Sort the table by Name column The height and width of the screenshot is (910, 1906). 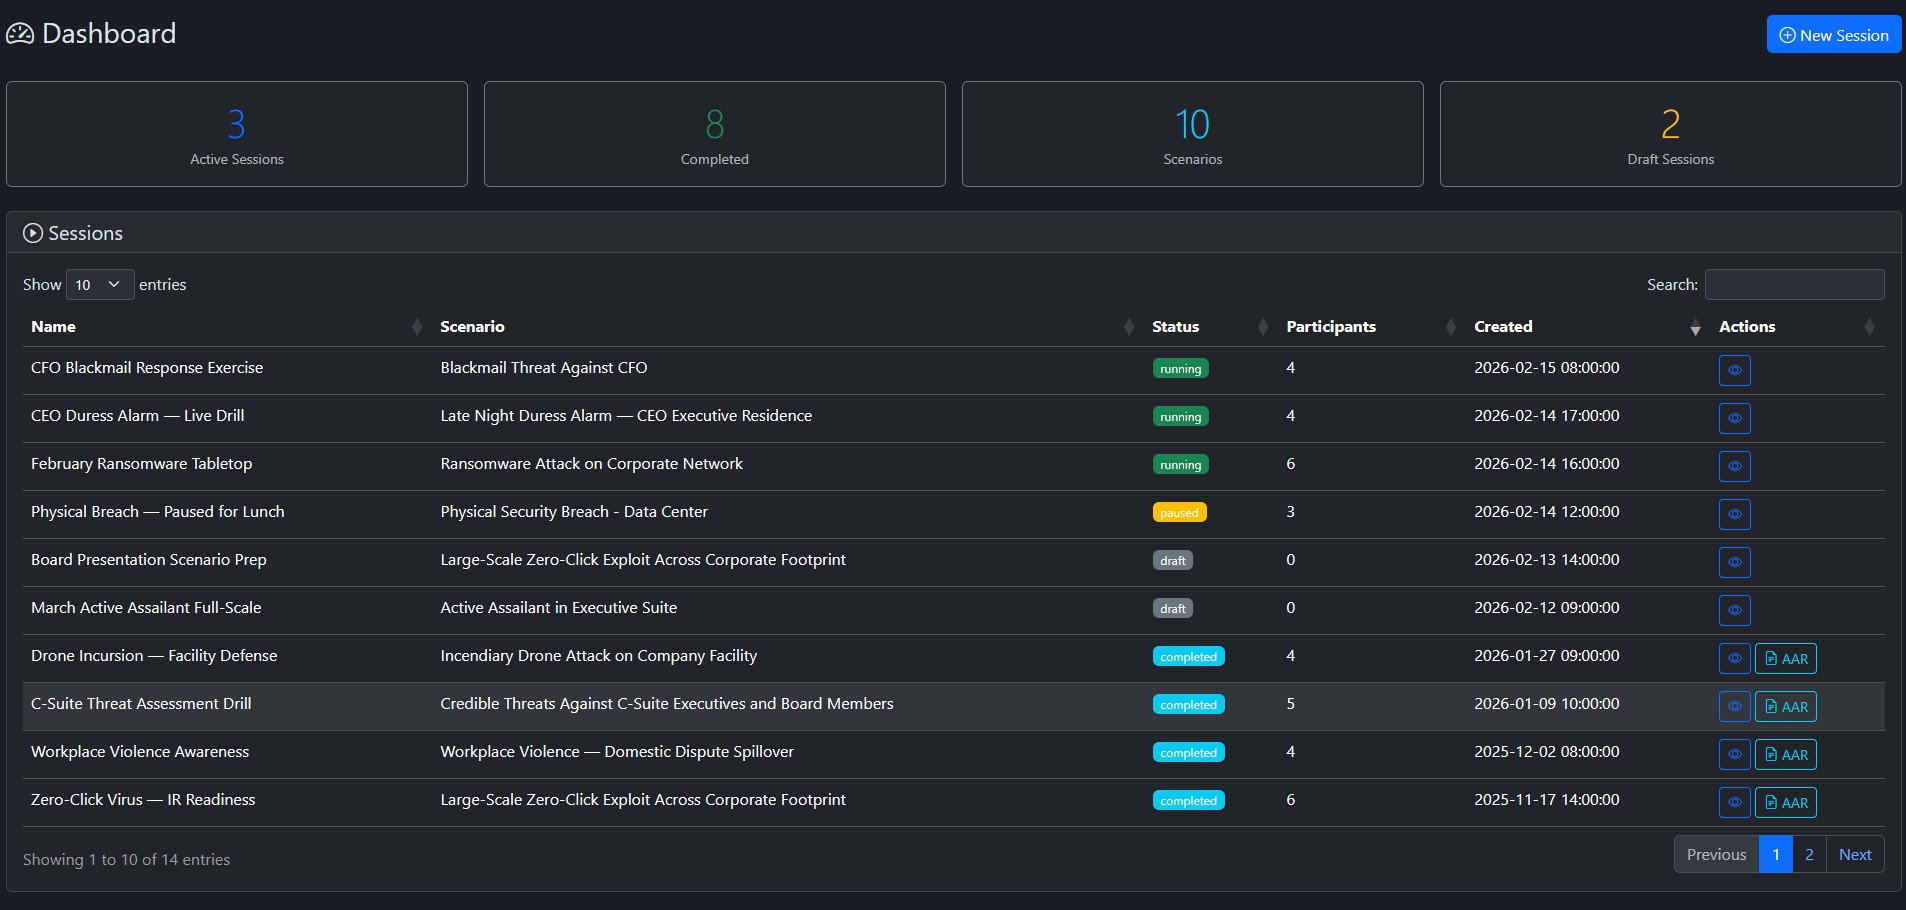(x=54, y=327)
